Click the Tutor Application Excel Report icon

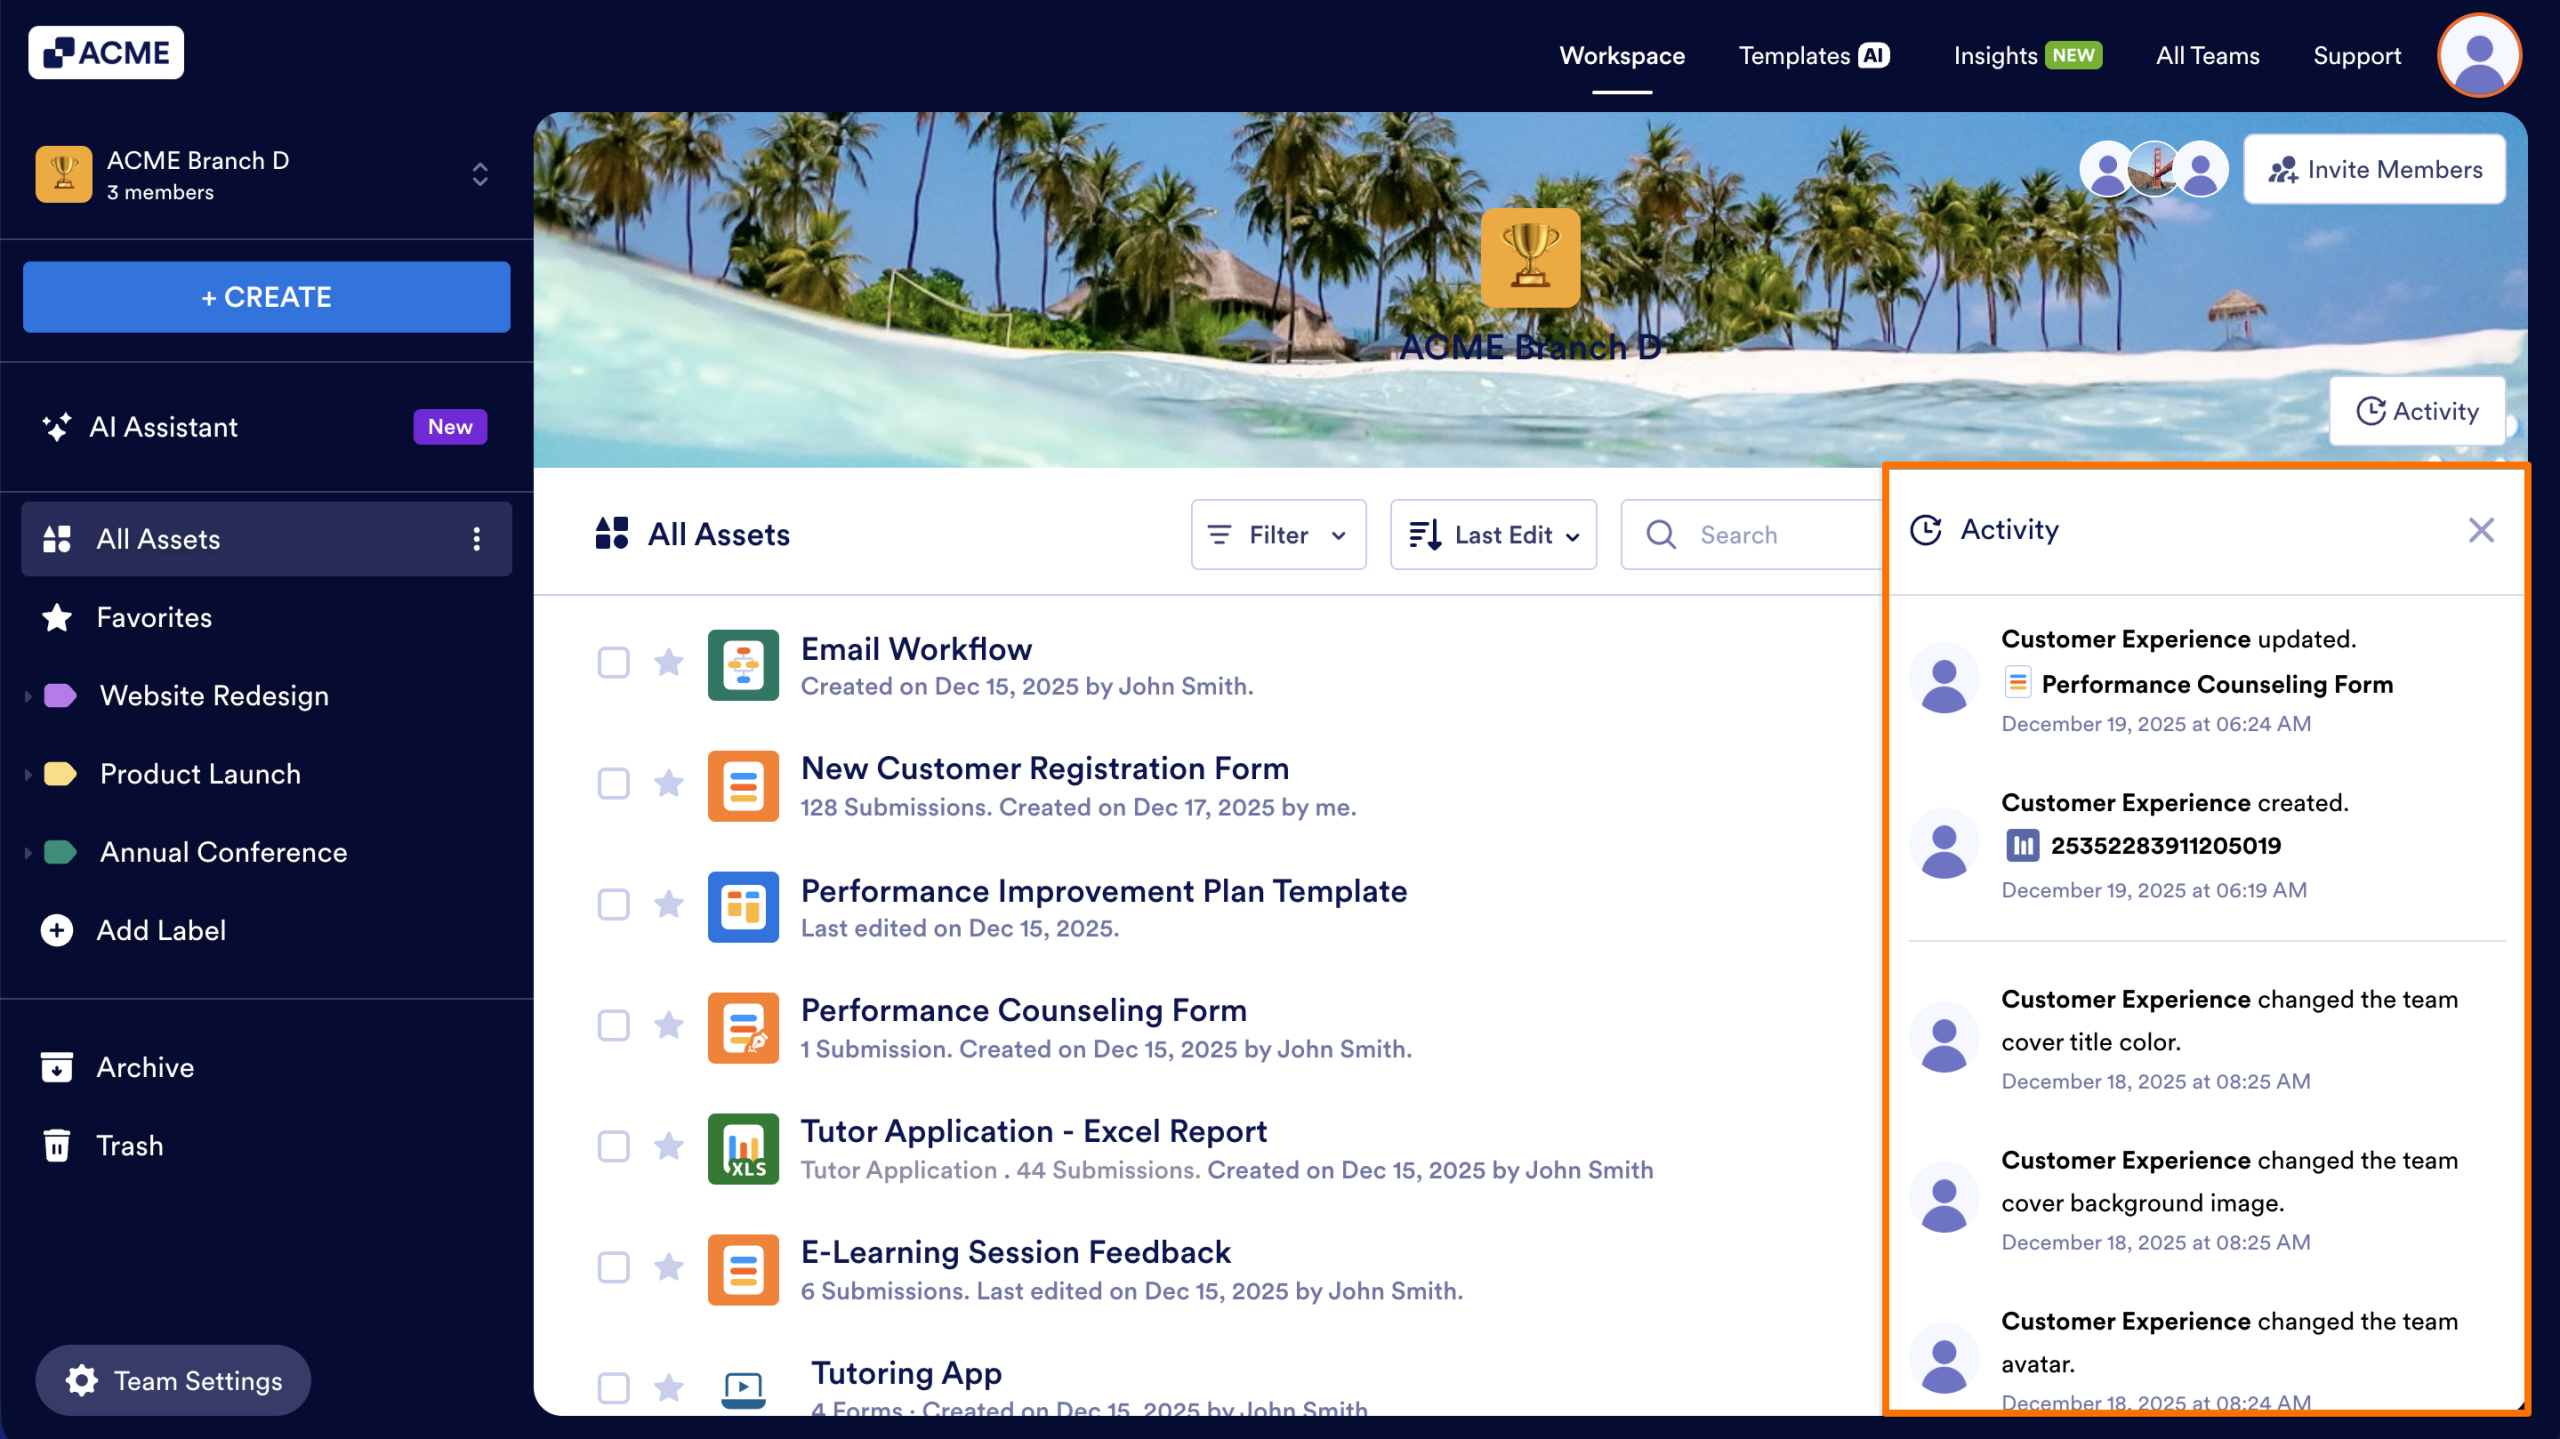tap(743, 1148)
